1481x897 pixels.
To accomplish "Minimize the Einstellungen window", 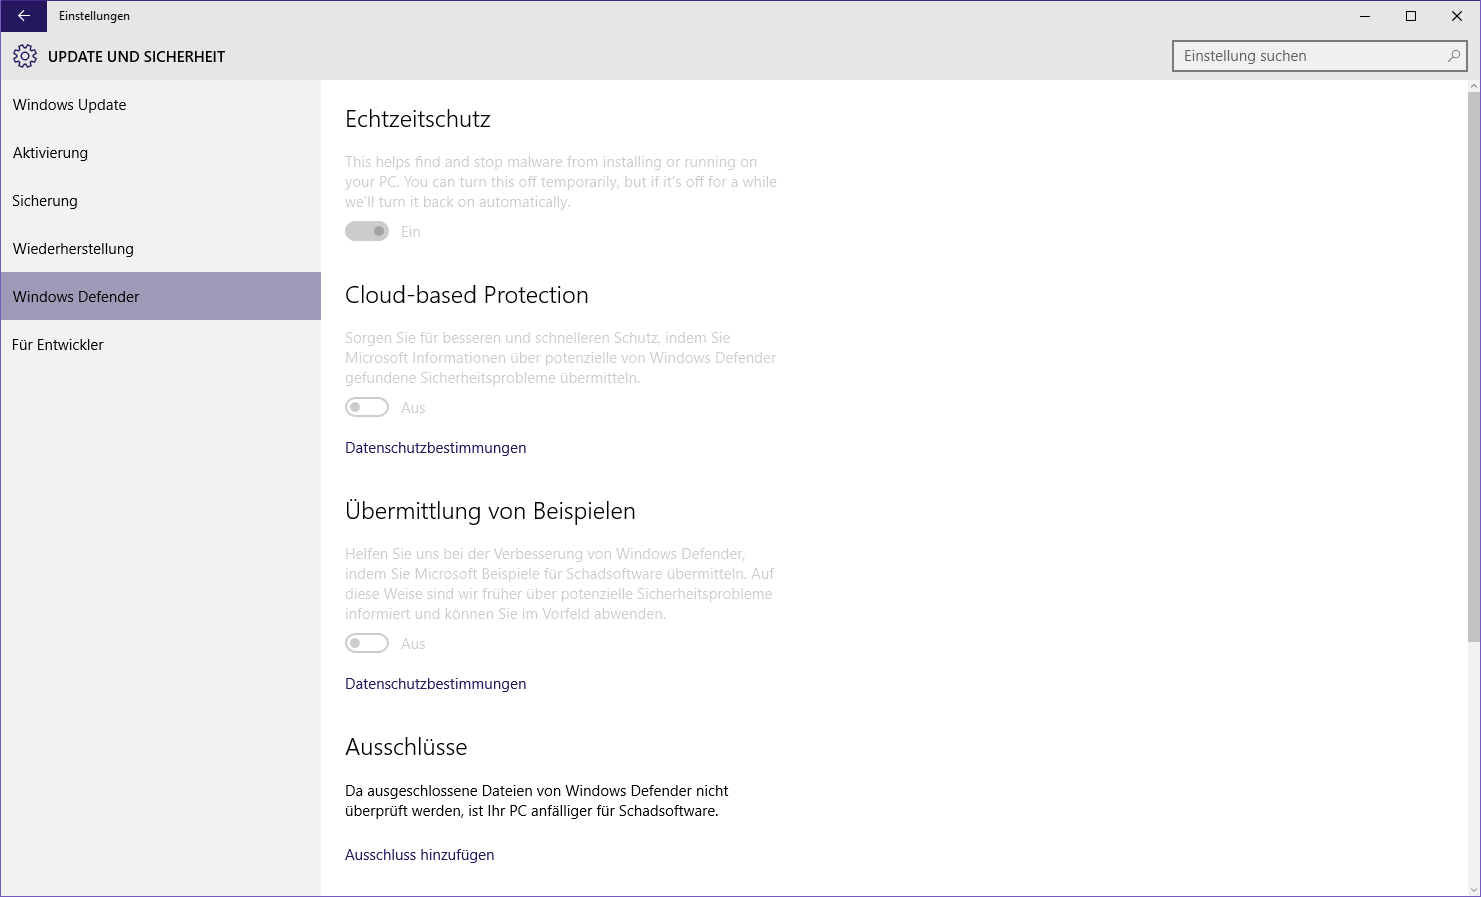I will 1365,16.
